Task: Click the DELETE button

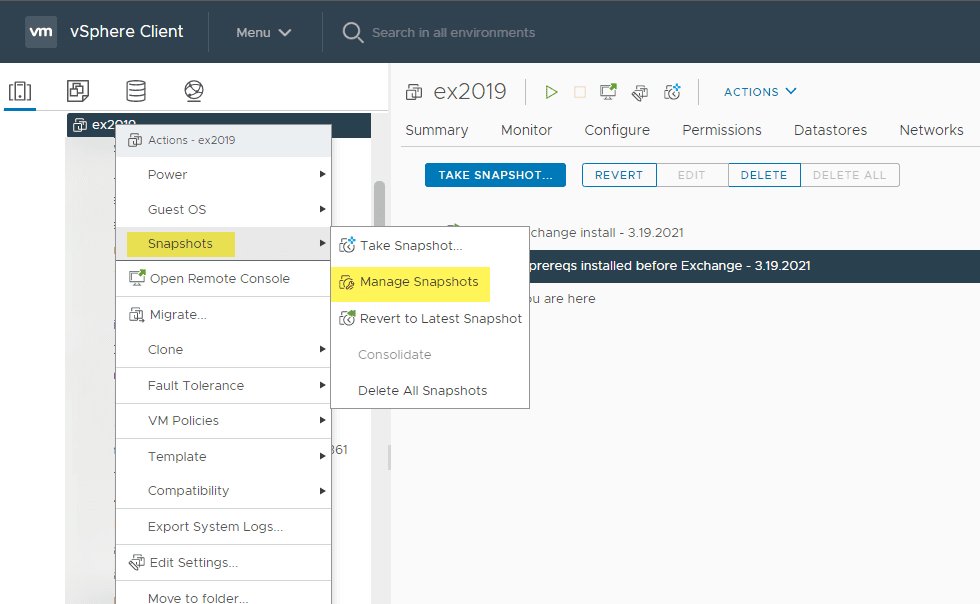Action: coord(764,175)
